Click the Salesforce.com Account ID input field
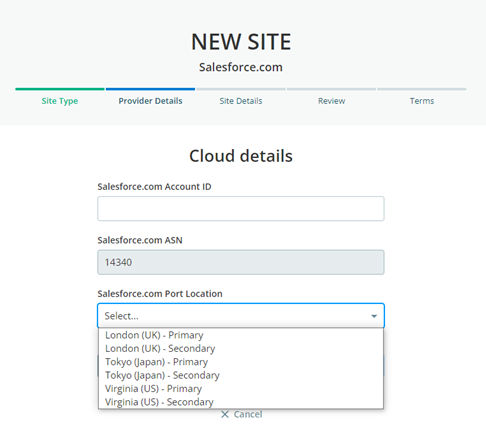This screenshot has width=486, height=444. [241, 209]
